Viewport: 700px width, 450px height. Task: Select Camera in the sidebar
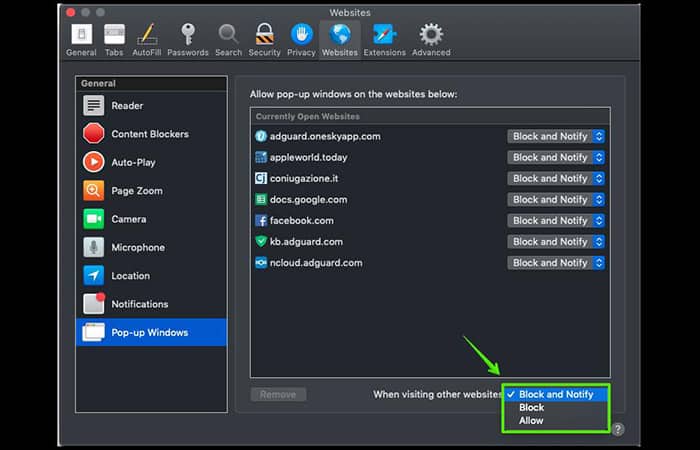pyautogui.click(x=151, y=219)
